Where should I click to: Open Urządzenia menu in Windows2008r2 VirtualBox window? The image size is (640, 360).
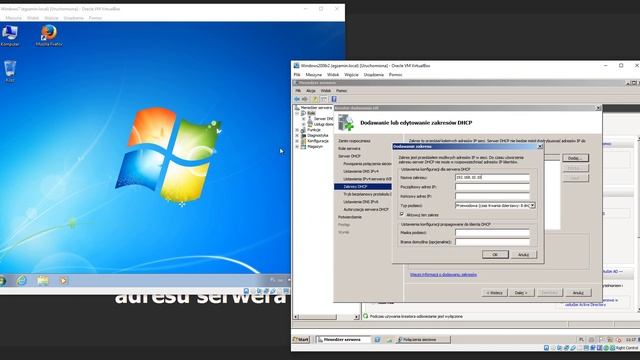[373, 75]
